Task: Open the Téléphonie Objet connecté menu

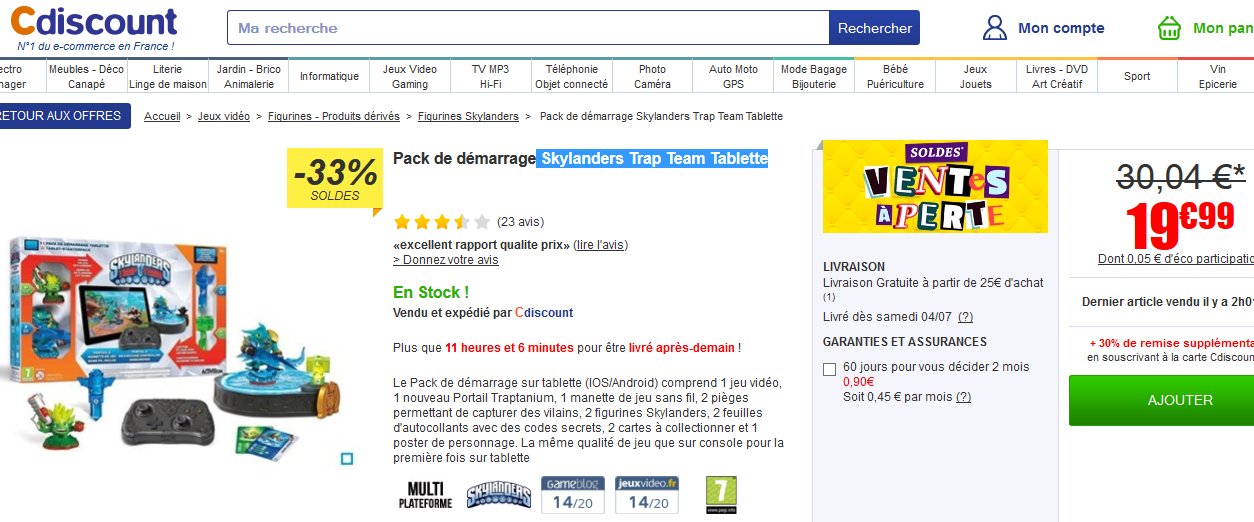Action: click(x=572, y=76)
